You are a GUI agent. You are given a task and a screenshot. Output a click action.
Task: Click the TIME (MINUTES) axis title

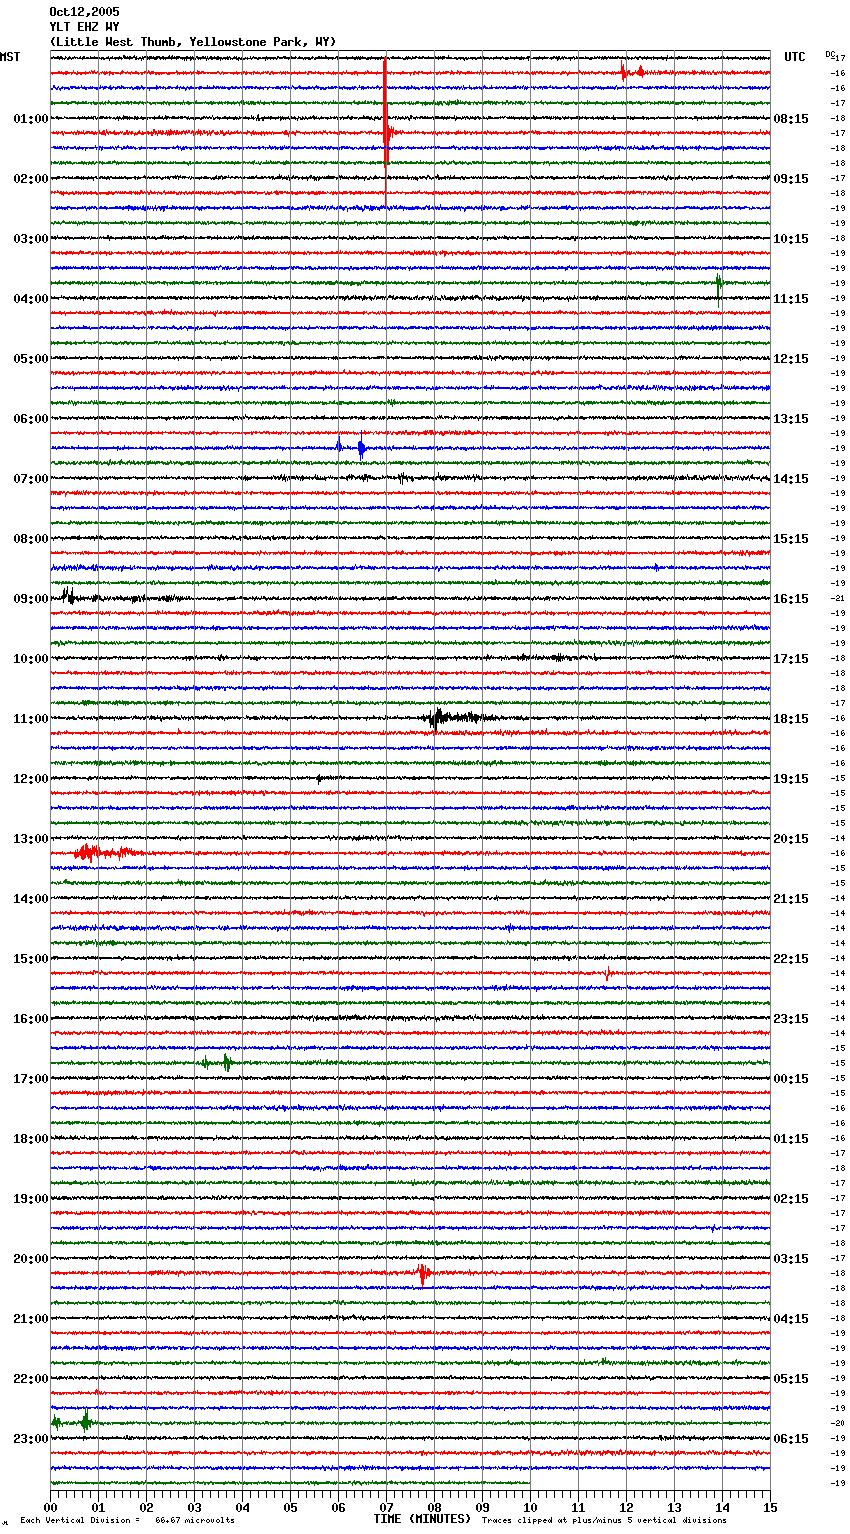422,1519
